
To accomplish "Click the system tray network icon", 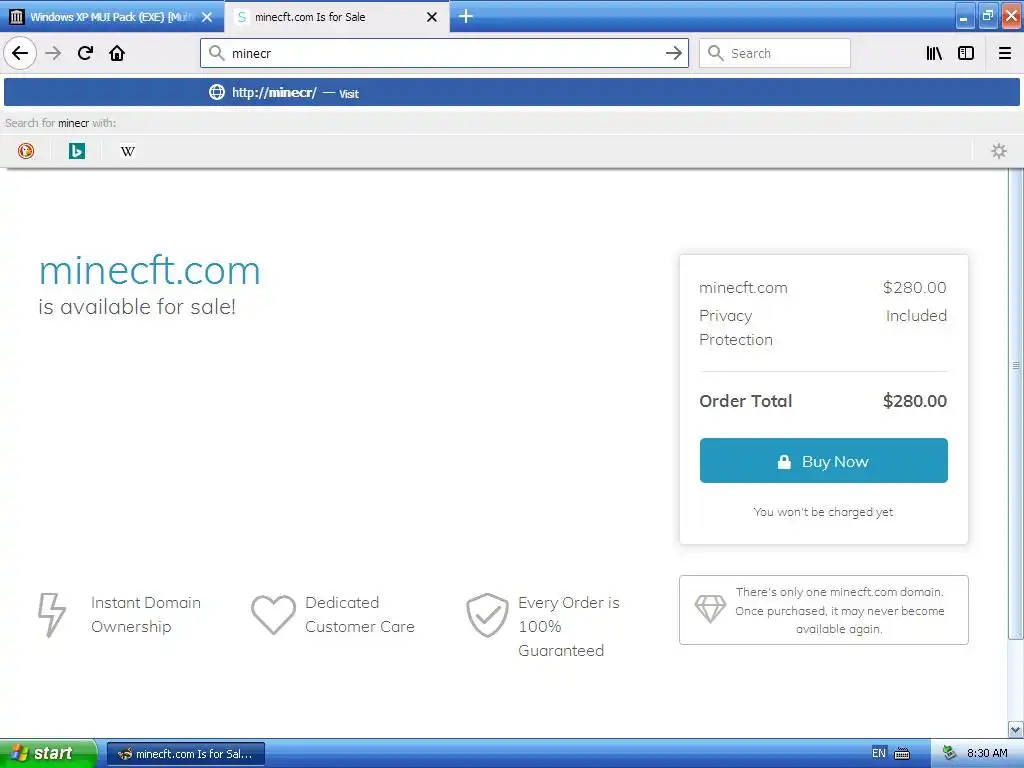I will click(949, 754).
